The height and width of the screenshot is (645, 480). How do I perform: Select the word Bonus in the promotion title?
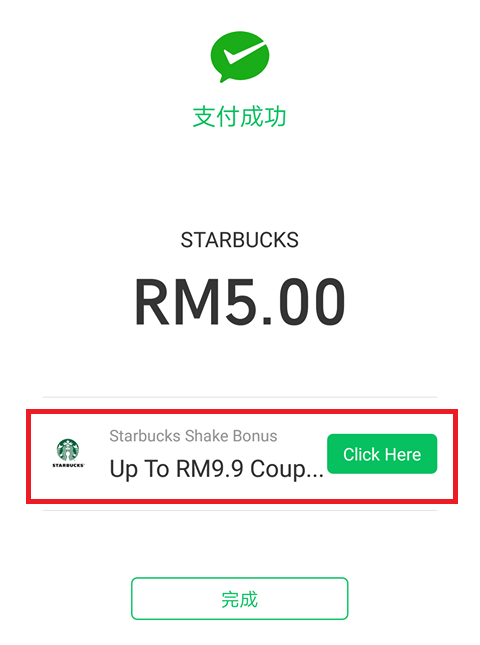point(255,436)
